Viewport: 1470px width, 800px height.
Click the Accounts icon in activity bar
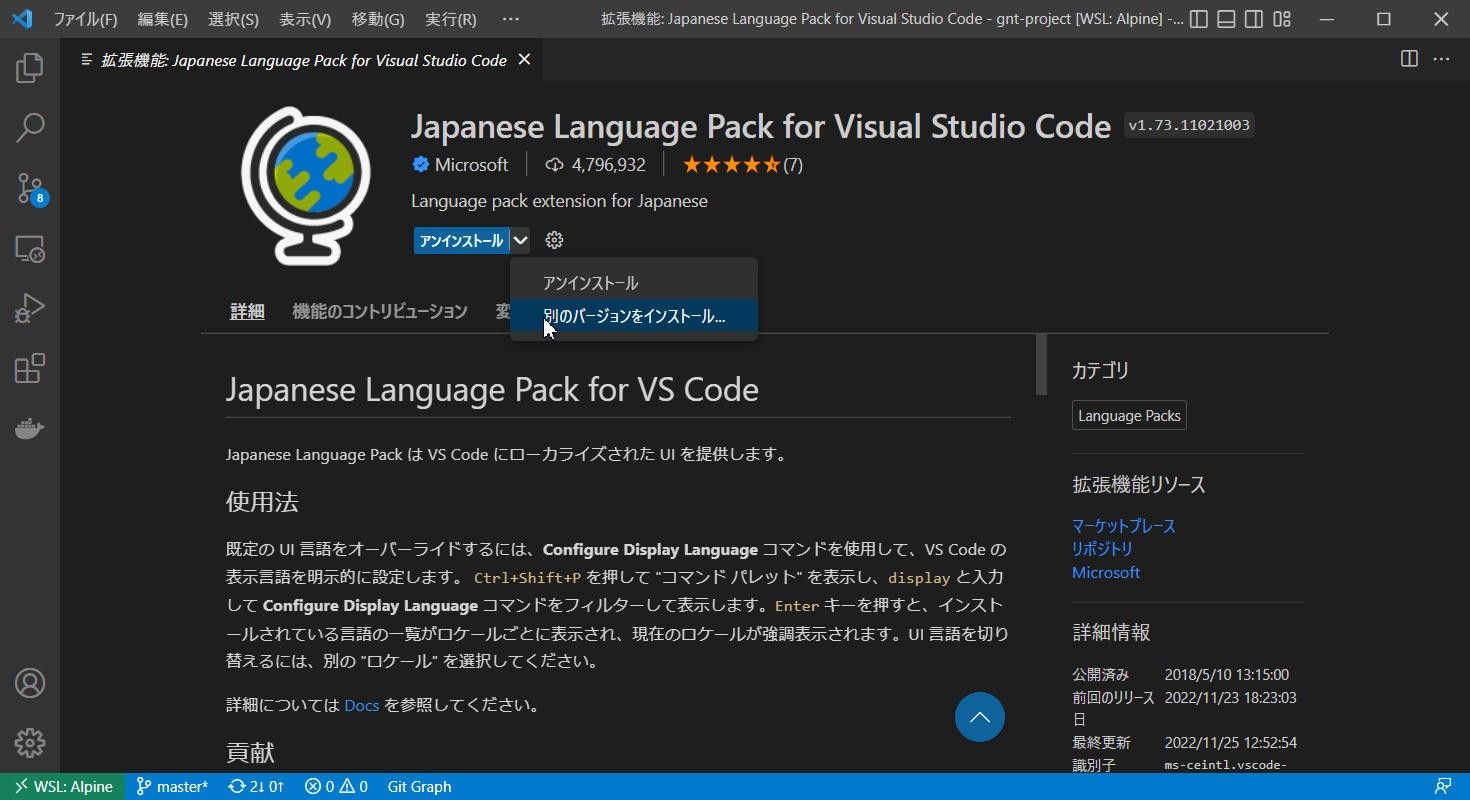29,684
